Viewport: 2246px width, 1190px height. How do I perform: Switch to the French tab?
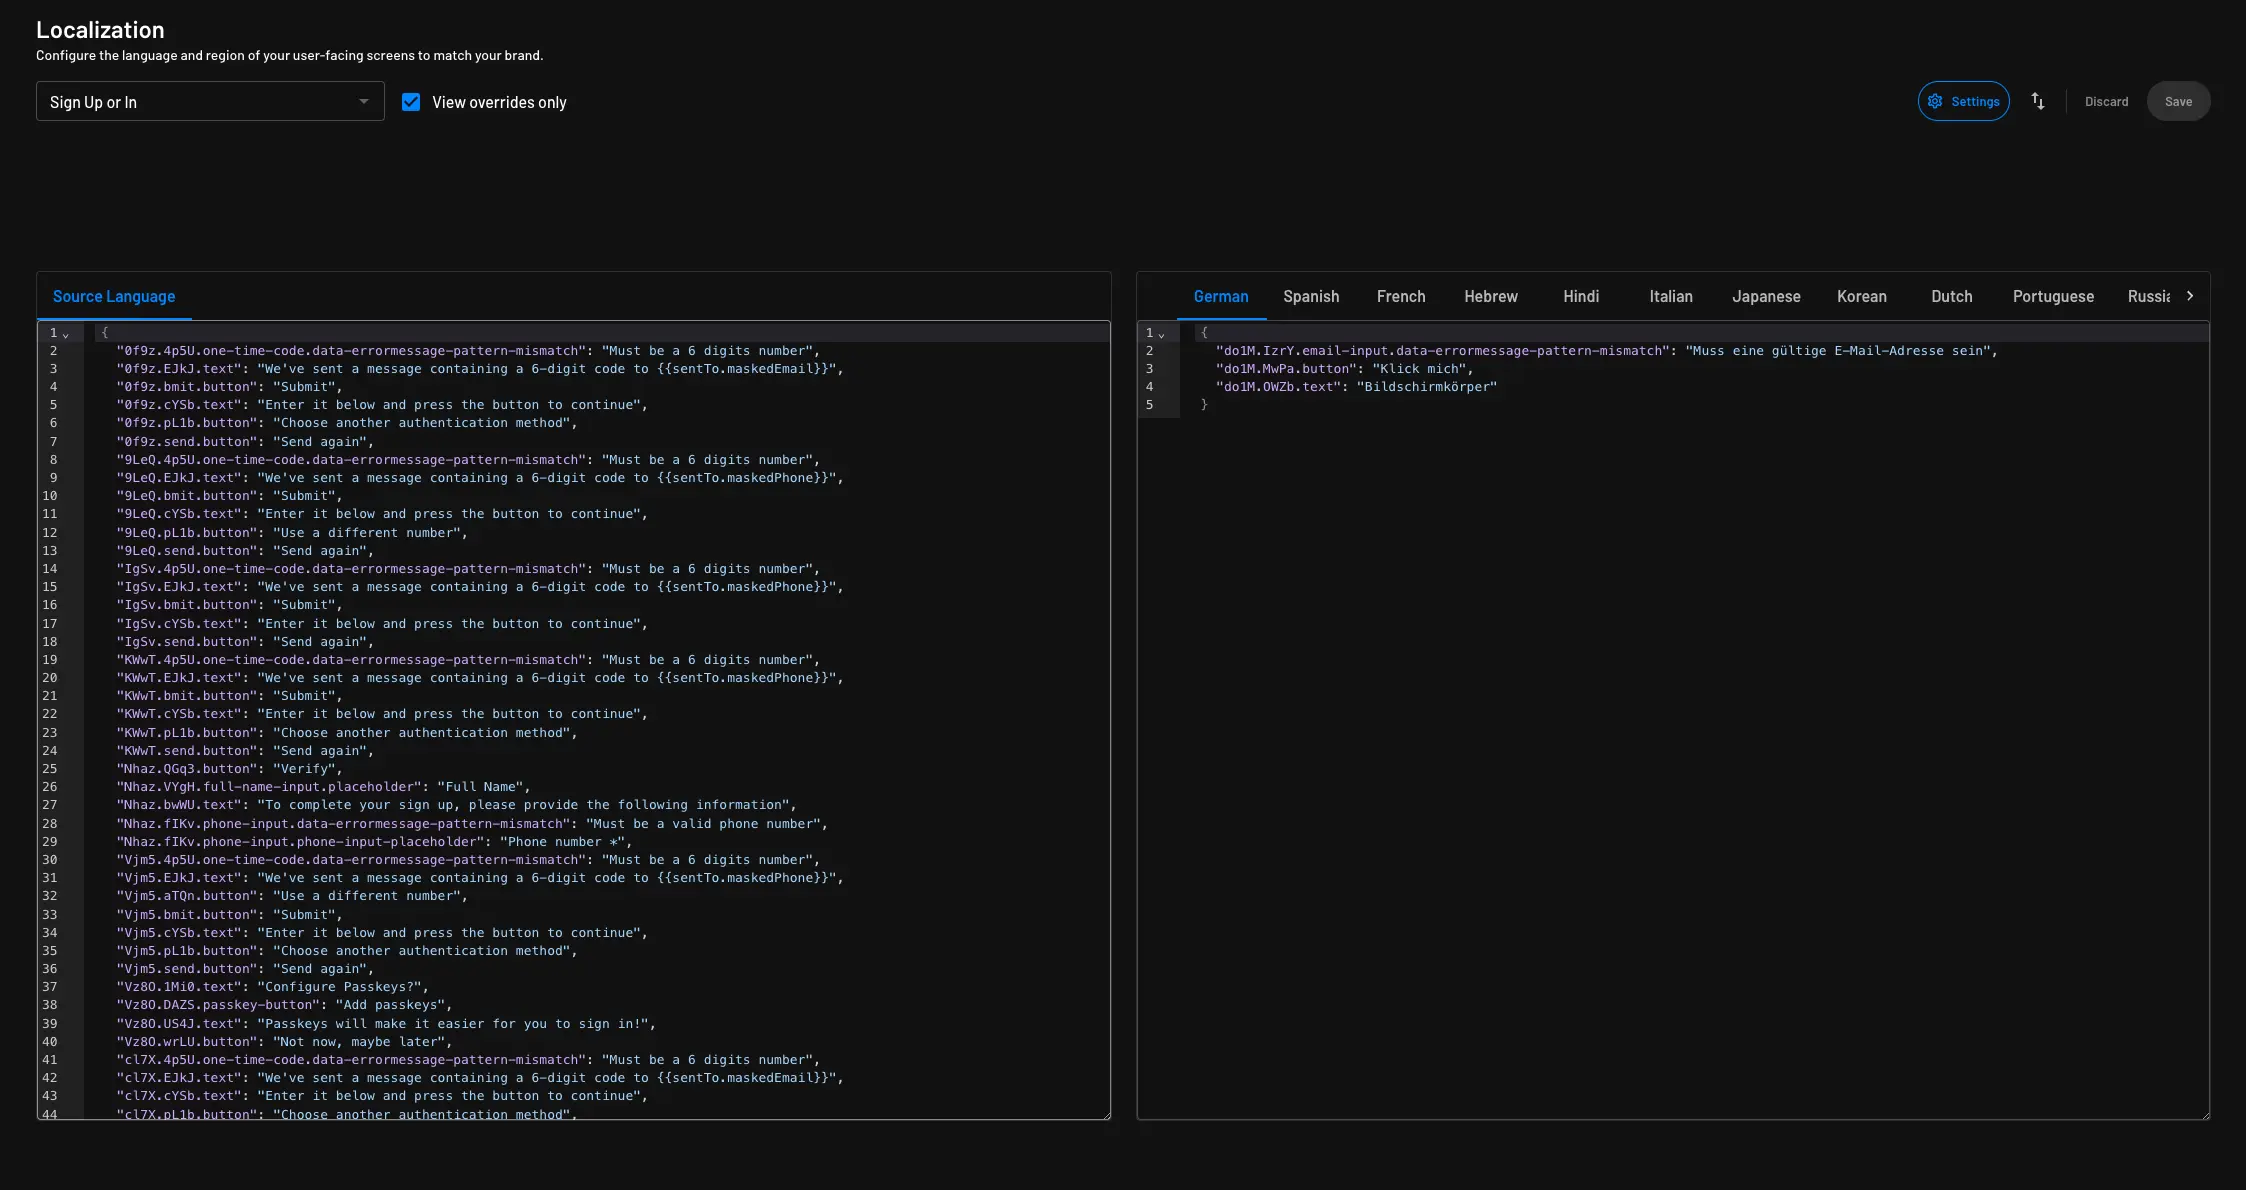[x=1401, y=296]
